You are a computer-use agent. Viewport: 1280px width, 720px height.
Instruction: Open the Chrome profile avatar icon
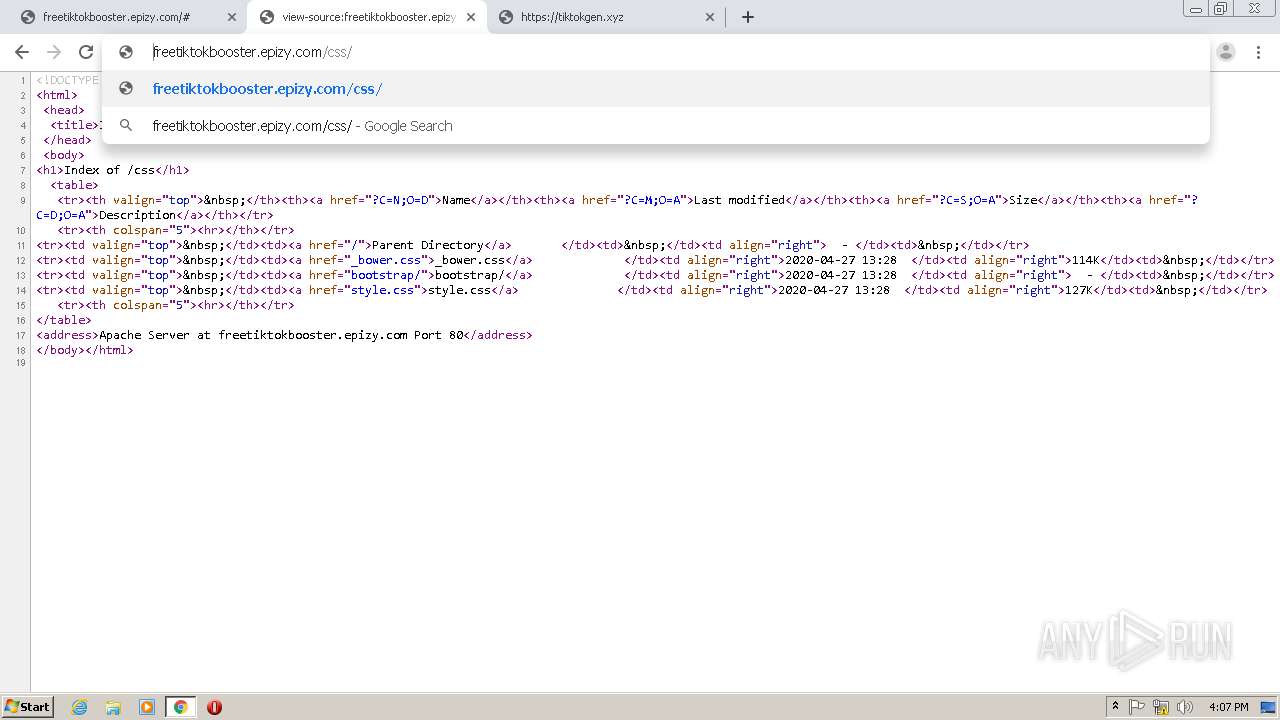[1226, 52]
